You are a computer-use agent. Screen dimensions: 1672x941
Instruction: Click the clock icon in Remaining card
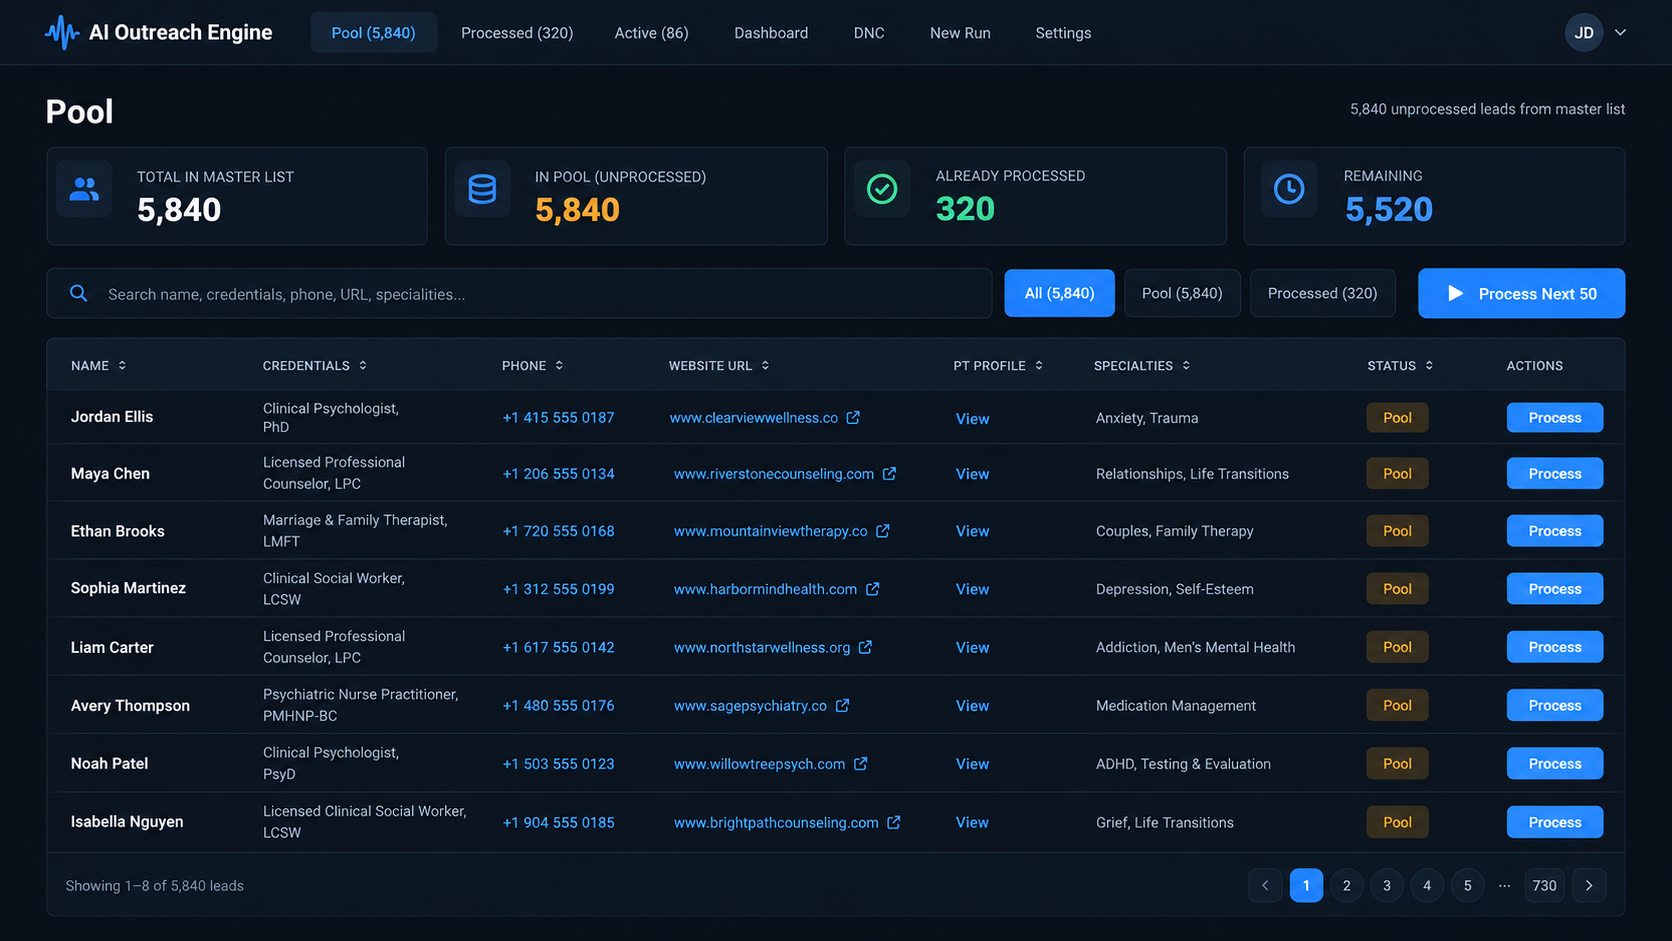pos(1289,189)
